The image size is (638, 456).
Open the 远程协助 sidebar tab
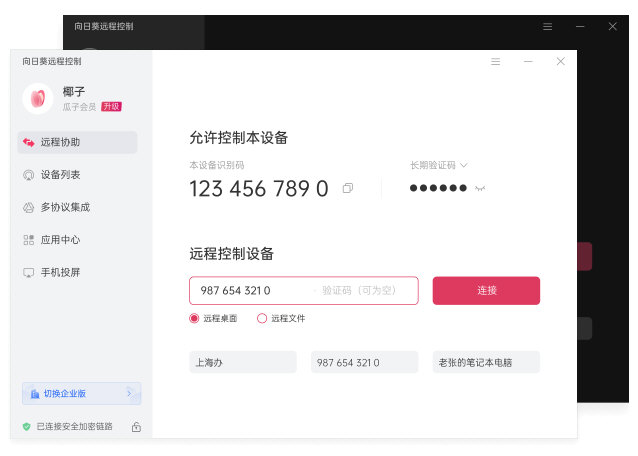click(x=77, y=142)
